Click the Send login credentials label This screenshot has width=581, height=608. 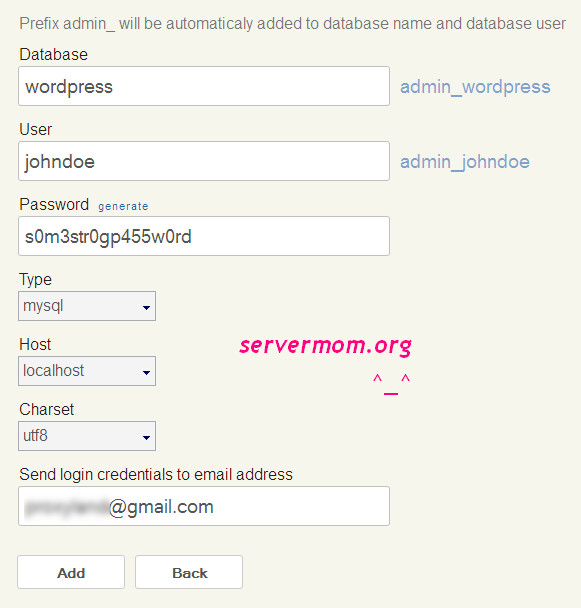[156, 475]
